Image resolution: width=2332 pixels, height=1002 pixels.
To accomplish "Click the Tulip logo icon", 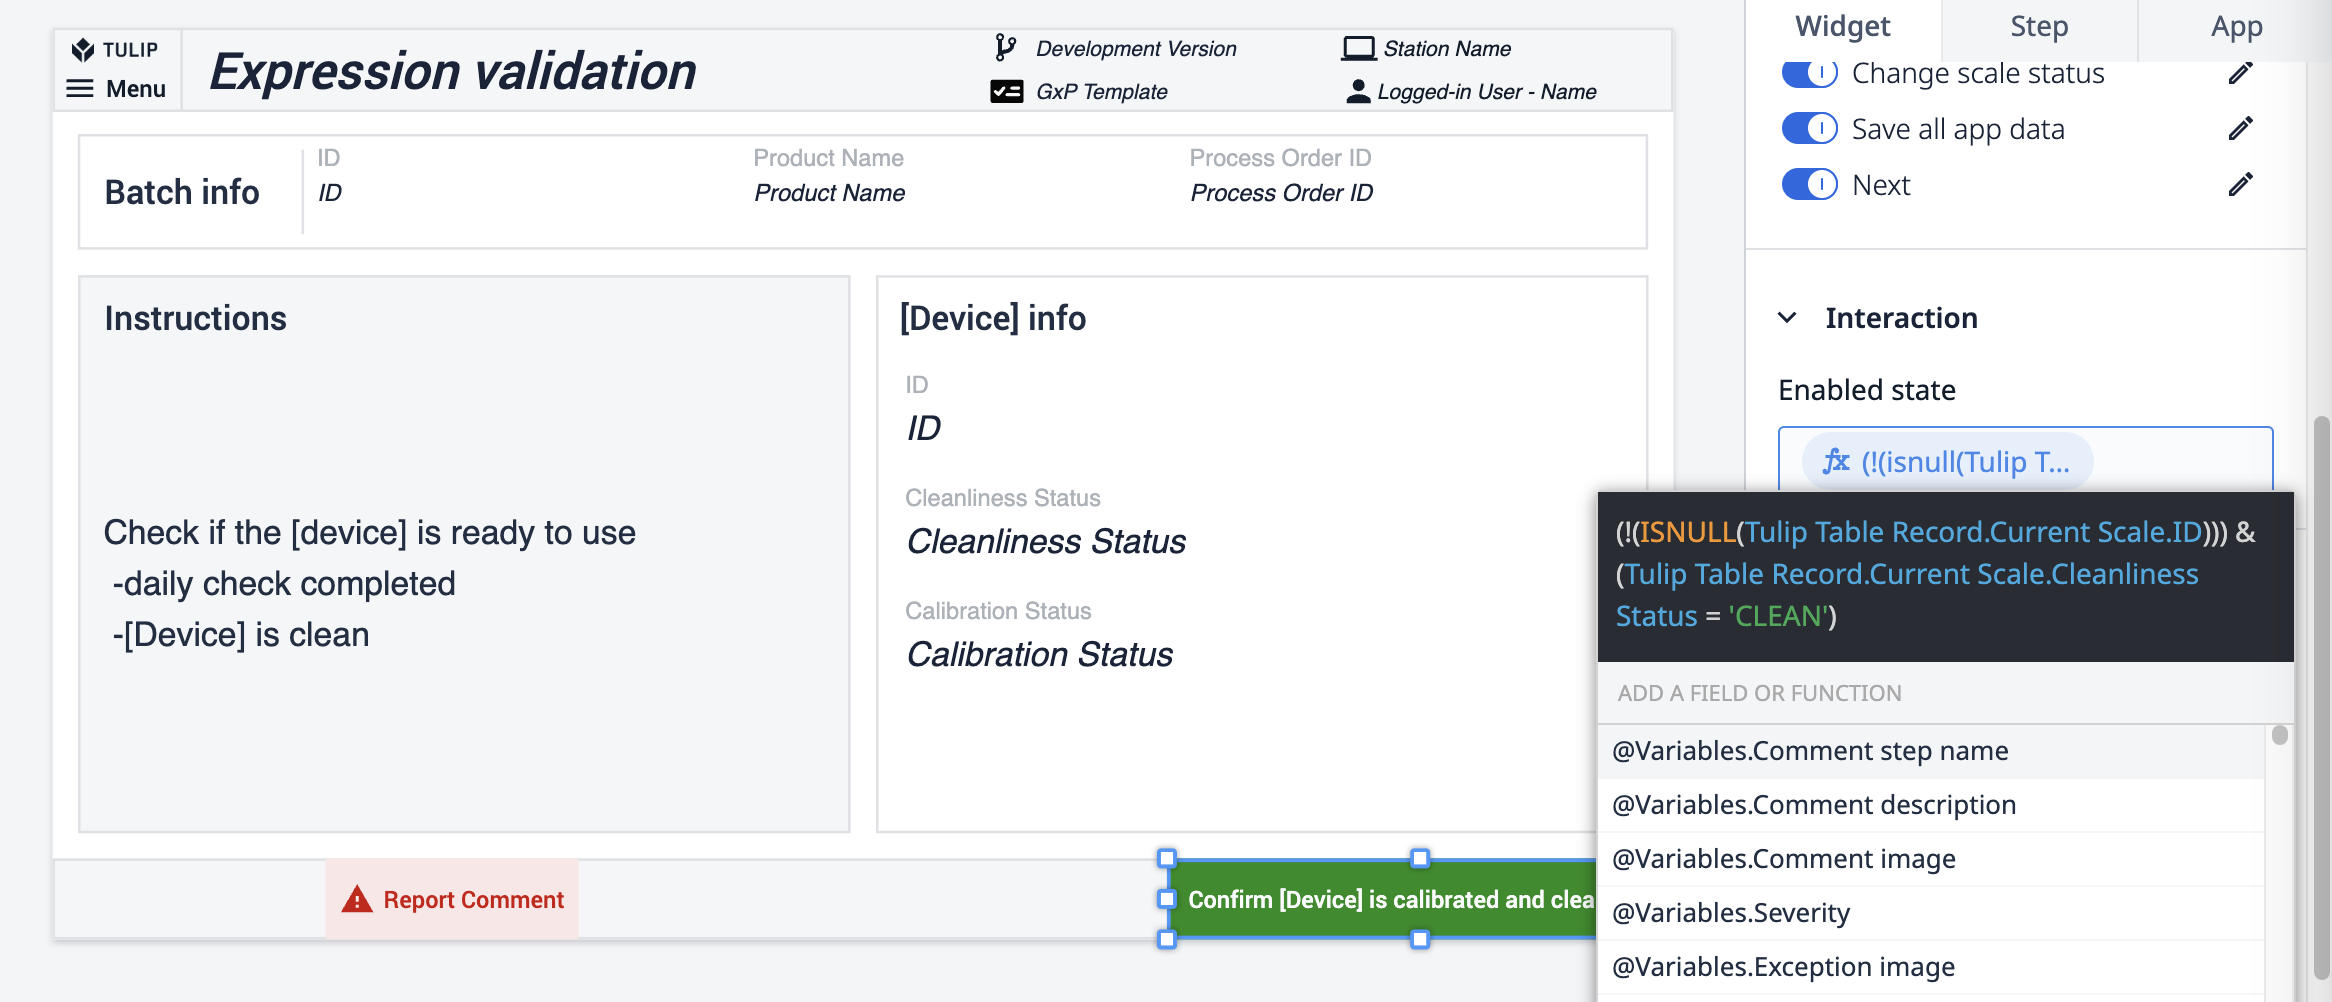I will coord(83,50).
